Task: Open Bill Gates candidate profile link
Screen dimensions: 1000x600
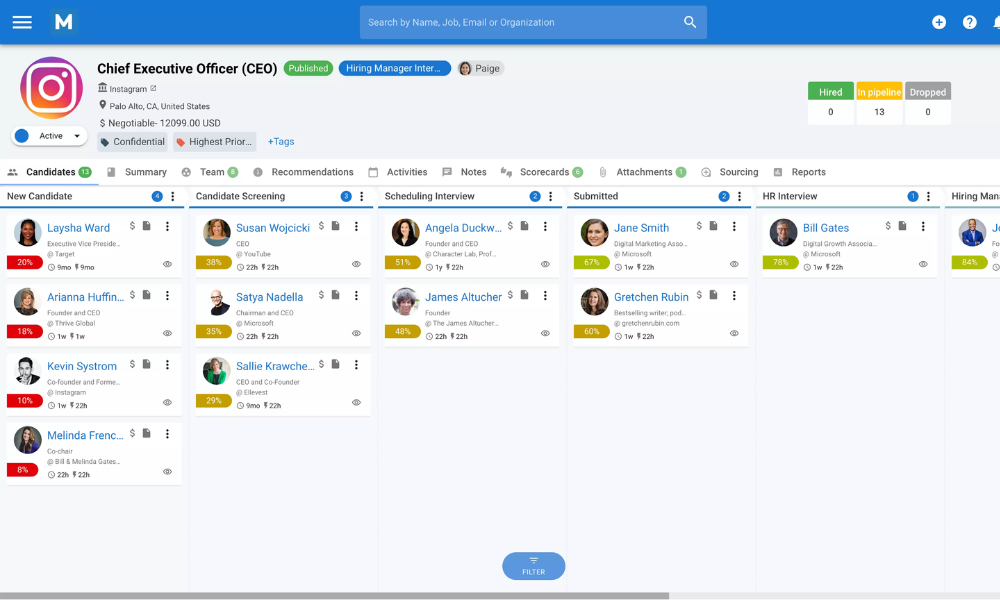Action: click(x=826, y=228)
